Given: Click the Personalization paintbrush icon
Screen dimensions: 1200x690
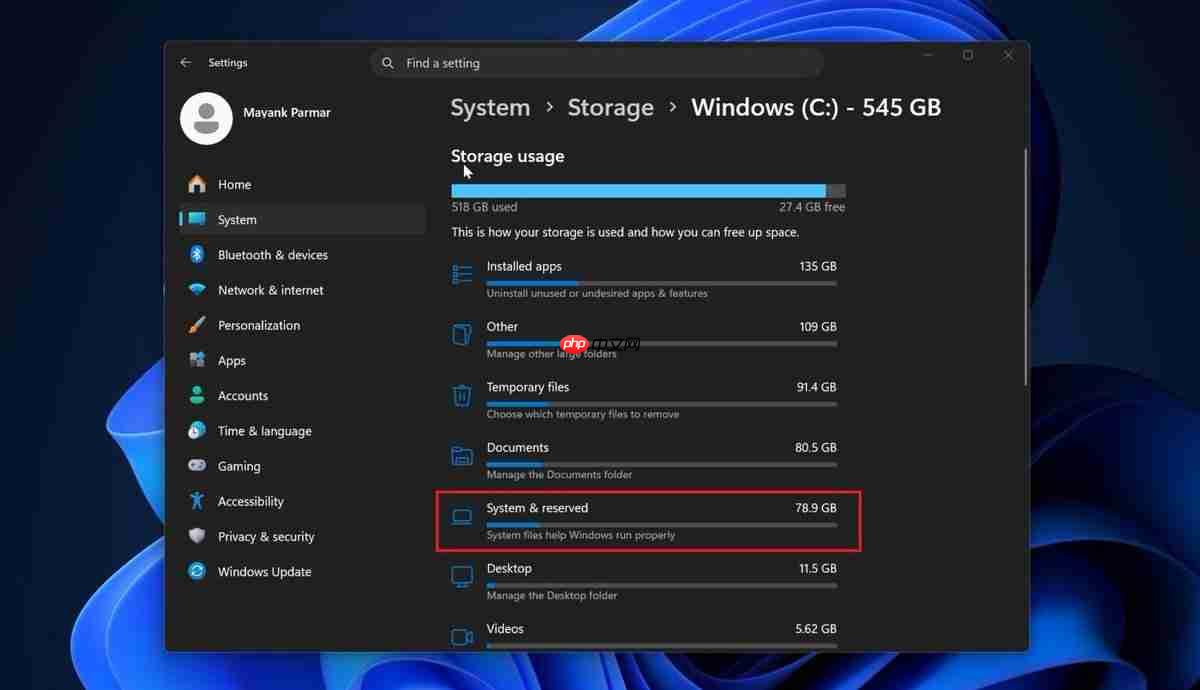Looking at the screenshot, I should [197, 325].
